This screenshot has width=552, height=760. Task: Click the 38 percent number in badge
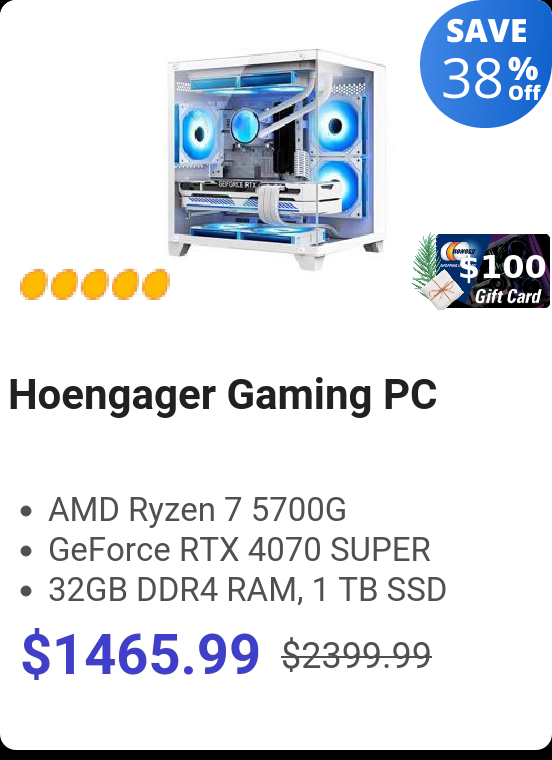[x=472, y=78]
